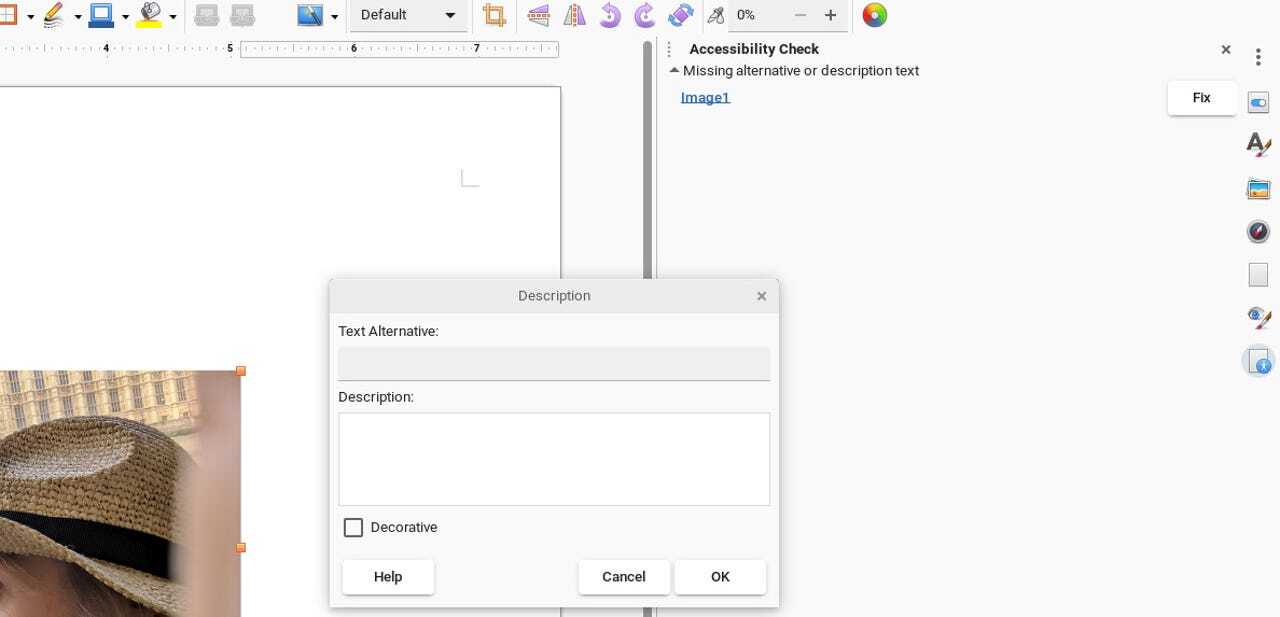Open the Styles sidebar panel

click(x=1258, y=145)
